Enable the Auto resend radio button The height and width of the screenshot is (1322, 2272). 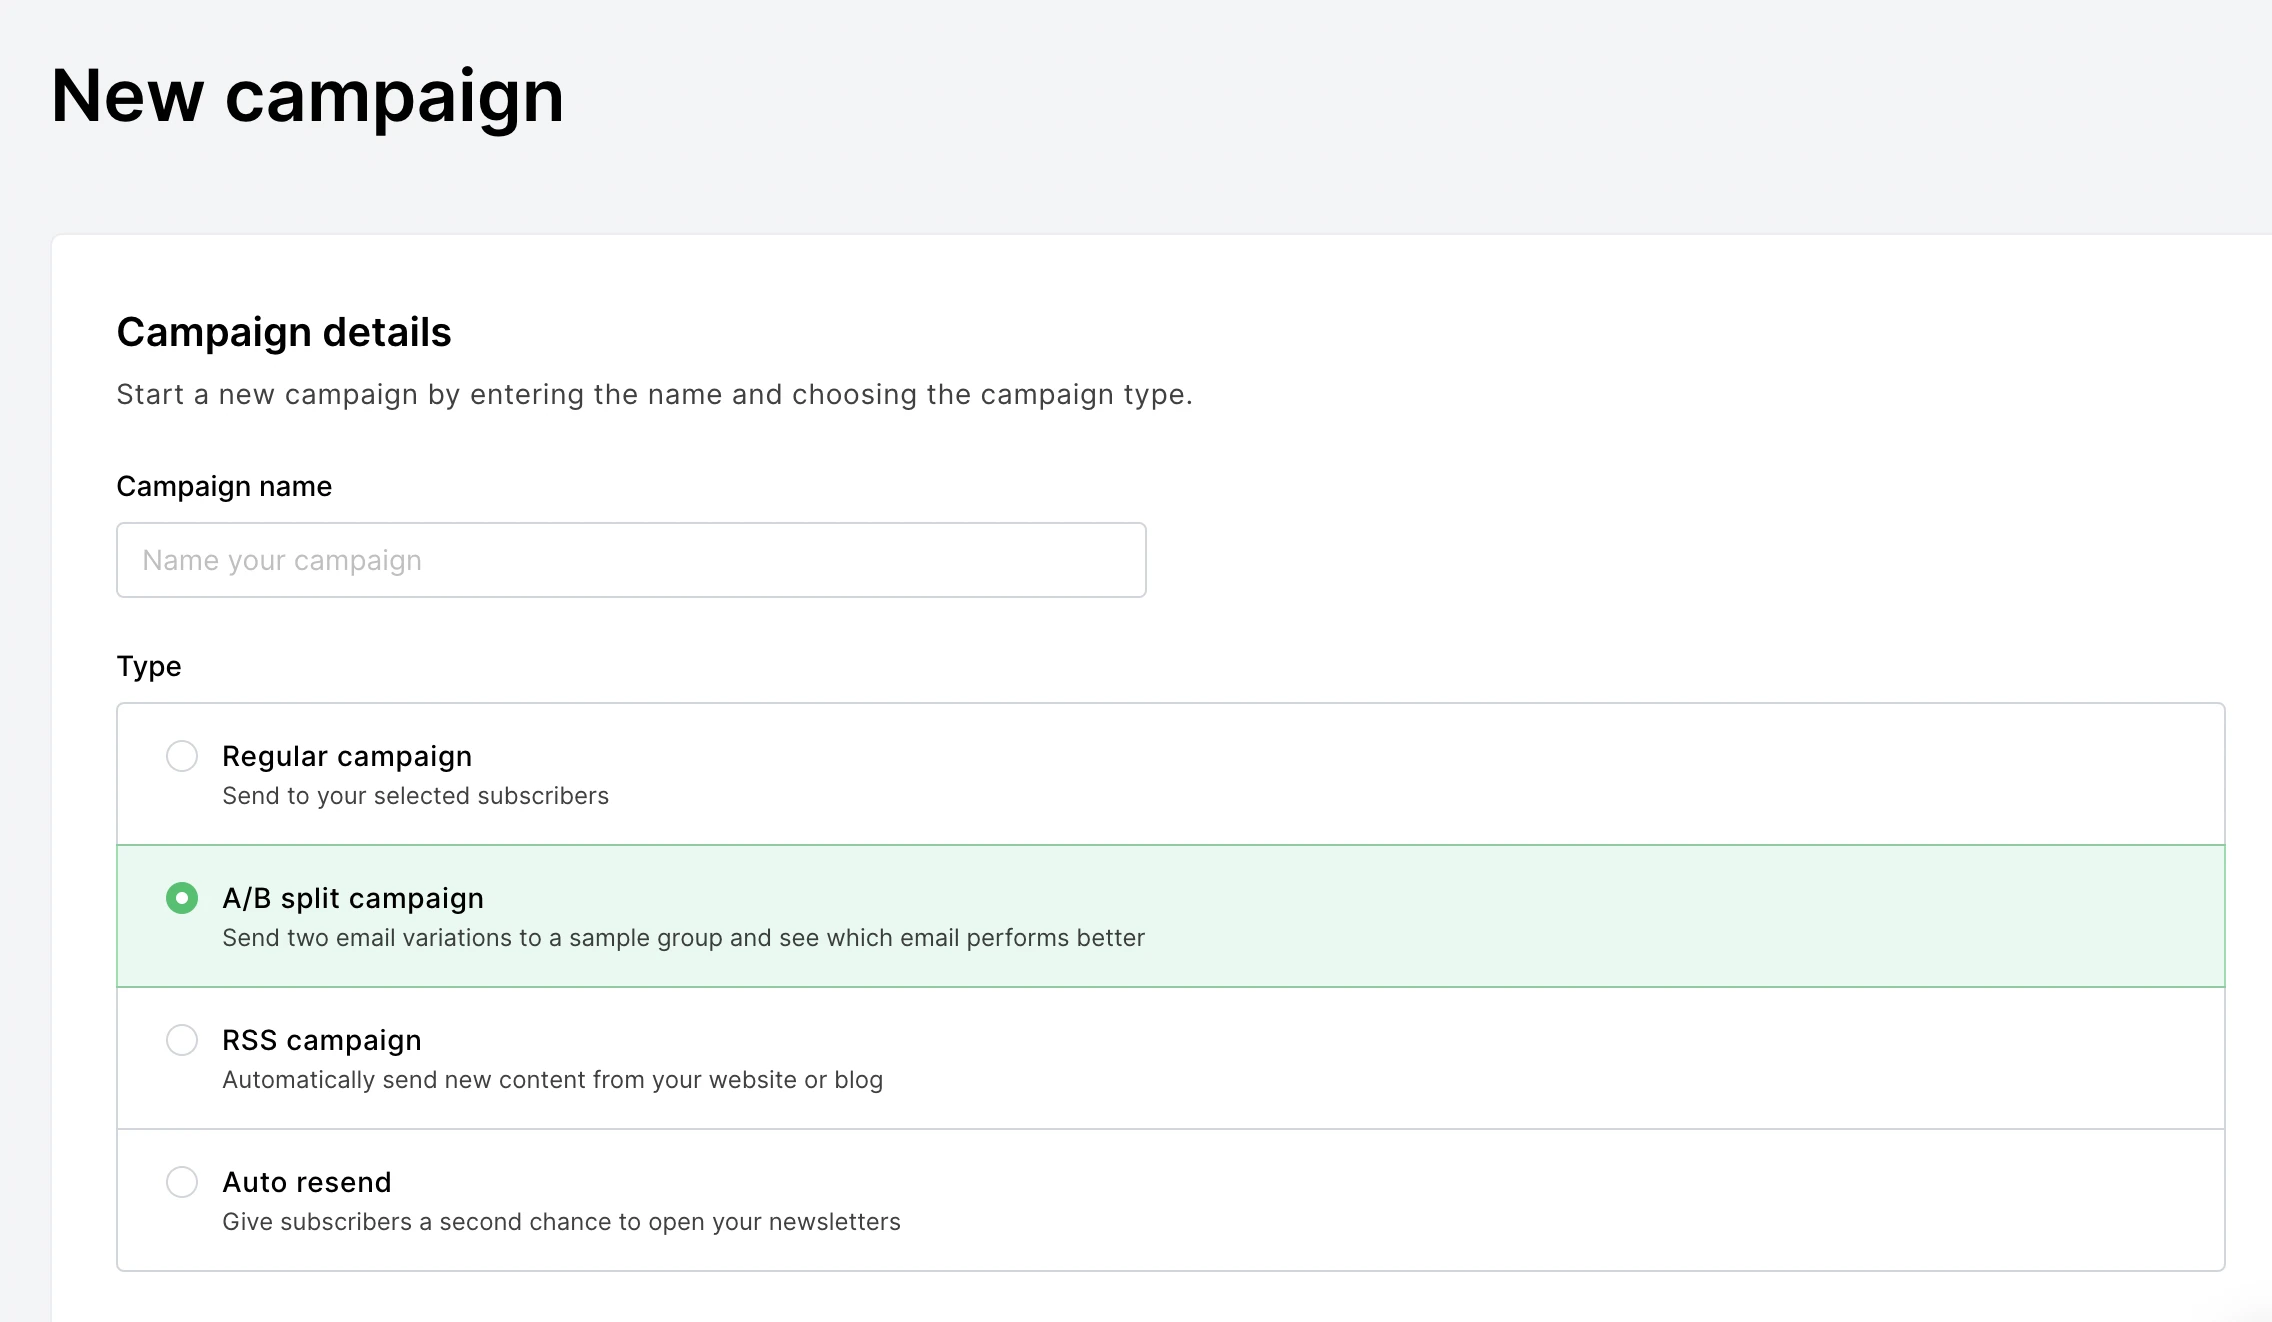pos(182,1182)
